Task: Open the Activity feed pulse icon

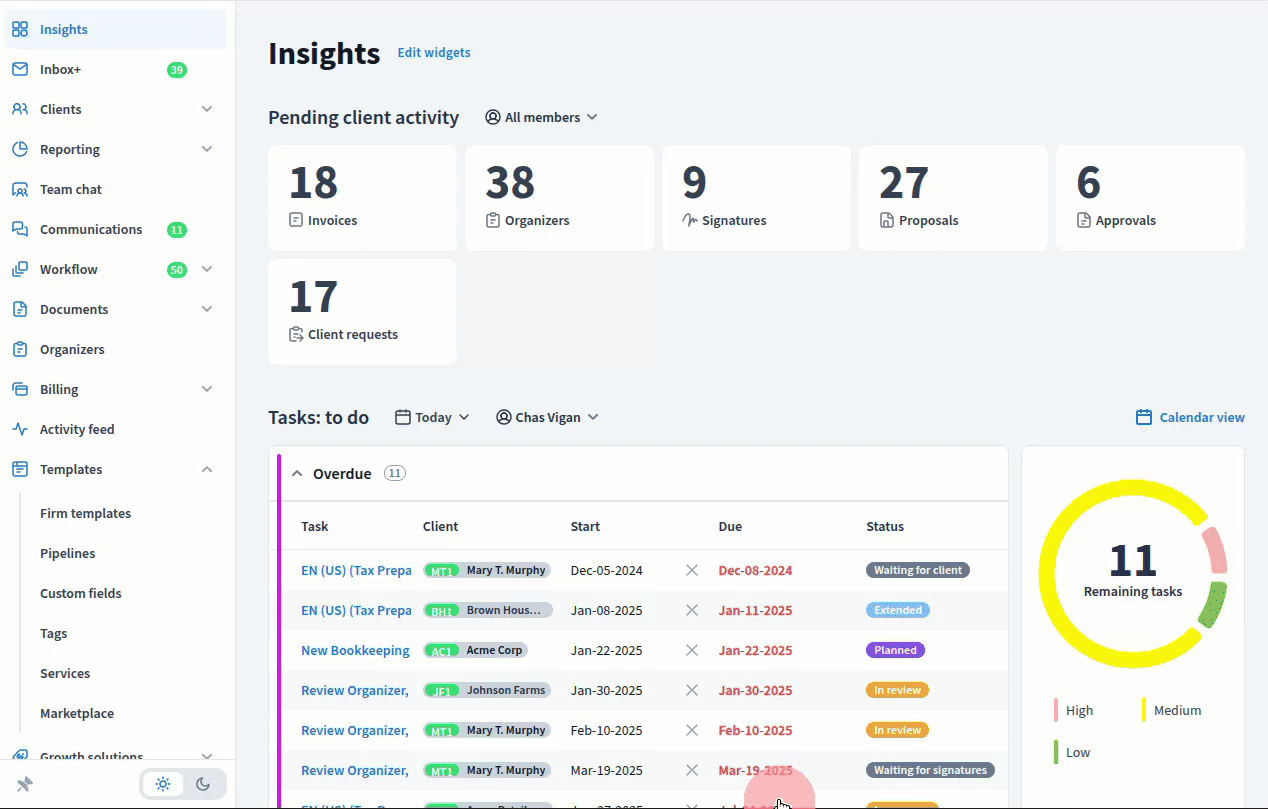Action: pos(20,429)
